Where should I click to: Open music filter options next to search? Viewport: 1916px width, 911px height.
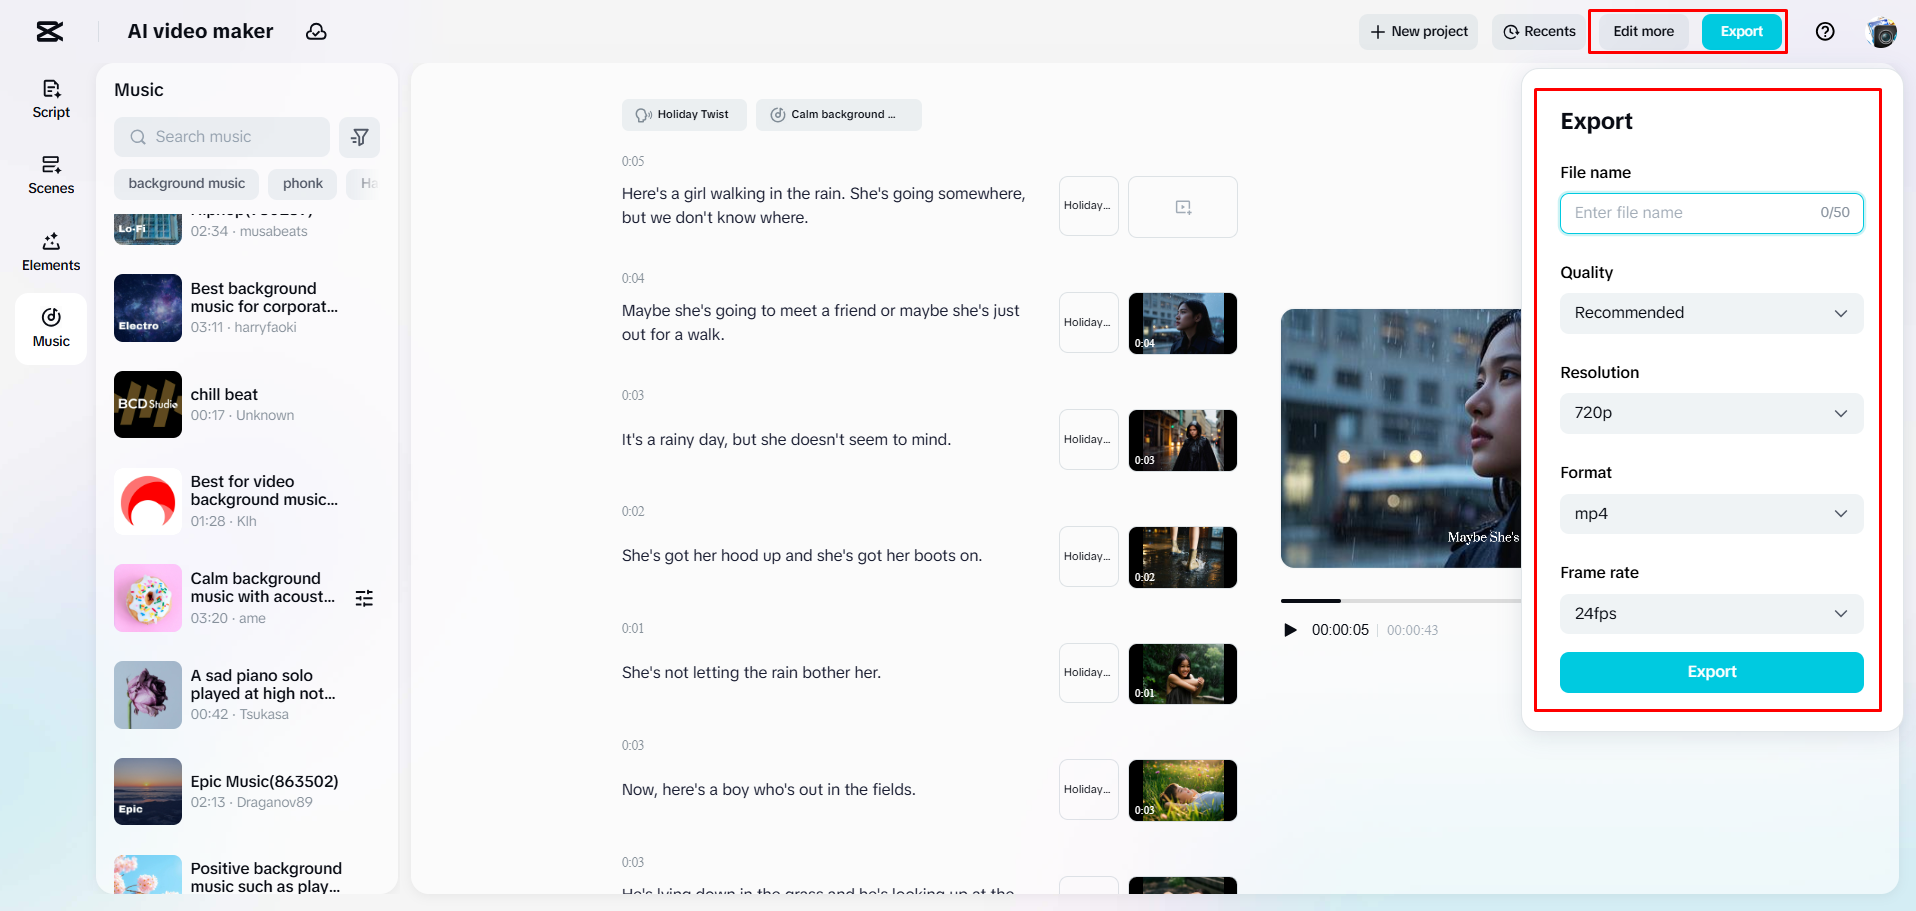point(359,136)
